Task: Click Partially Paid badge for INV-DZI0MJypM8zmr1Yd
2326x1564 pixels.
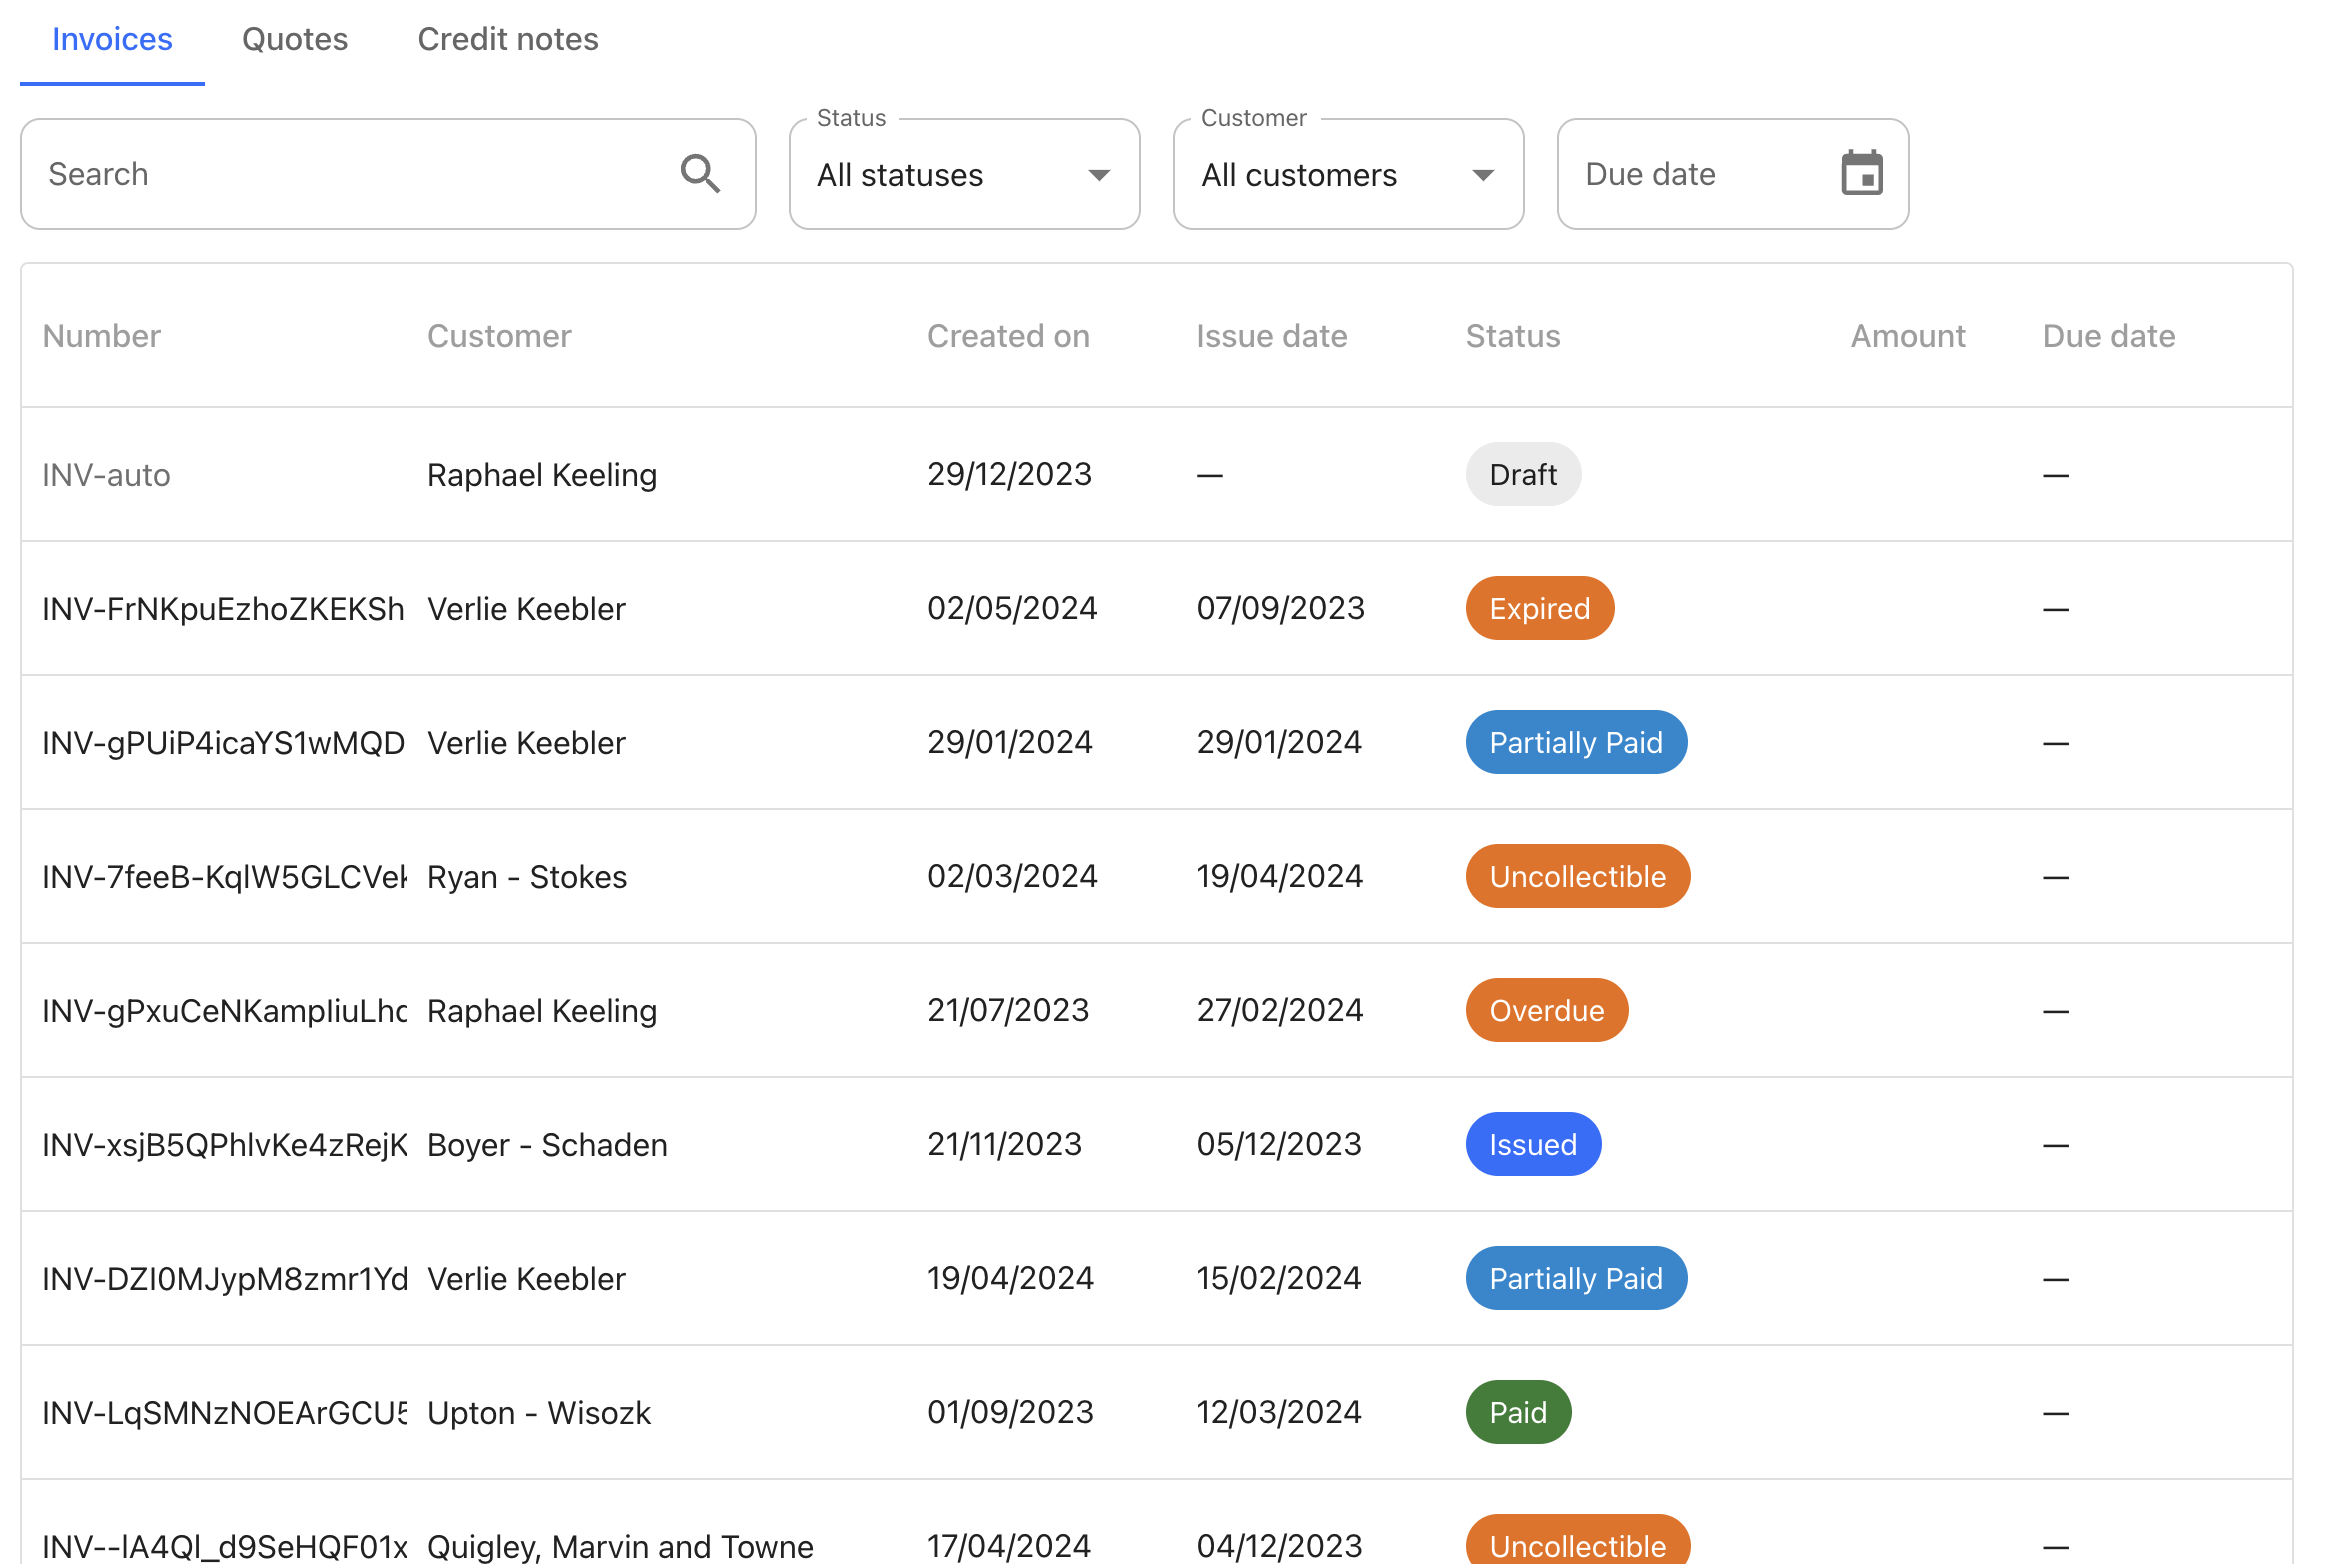Action: (x=1576, y=1278)
